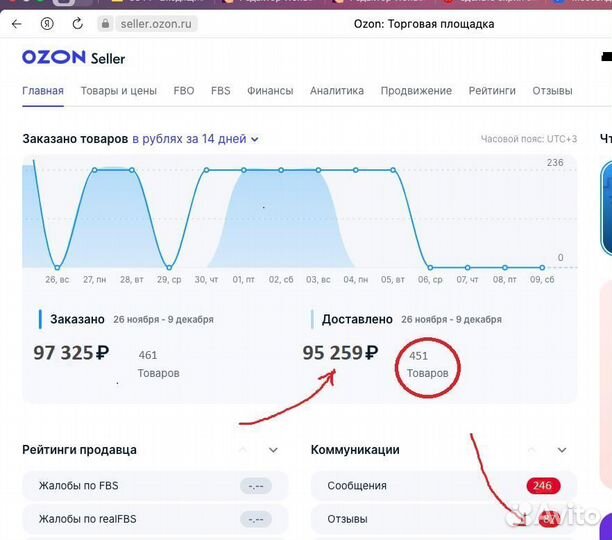Click the chart point for 30, чт

[x=206, y=170]
